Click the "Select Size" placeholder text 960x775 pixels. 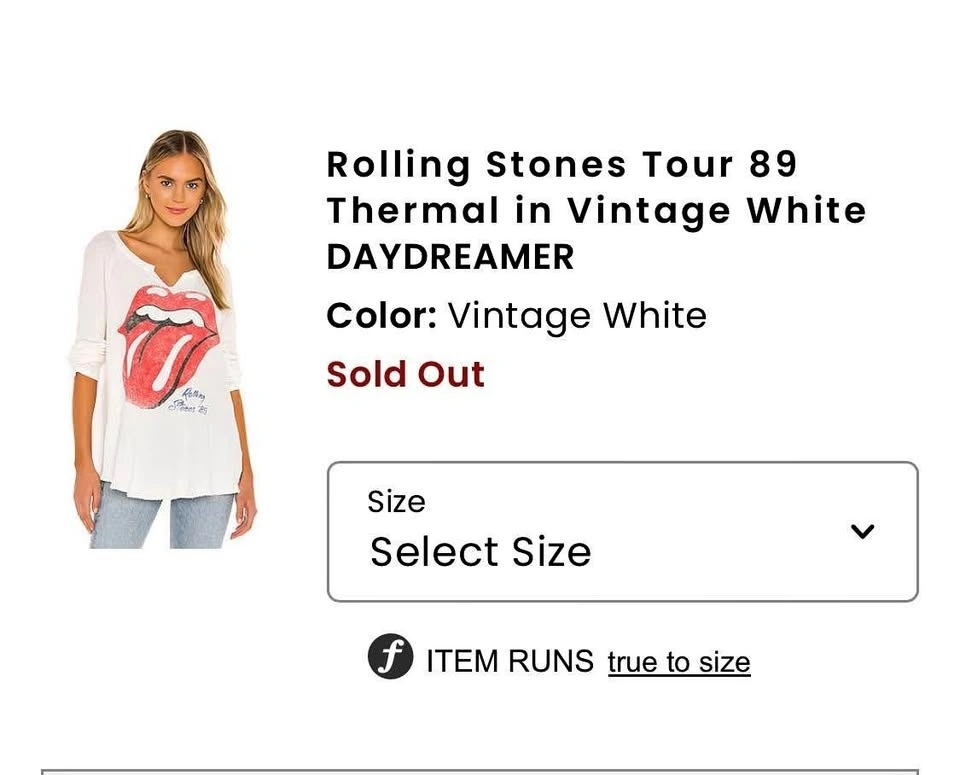coord(480,551)
